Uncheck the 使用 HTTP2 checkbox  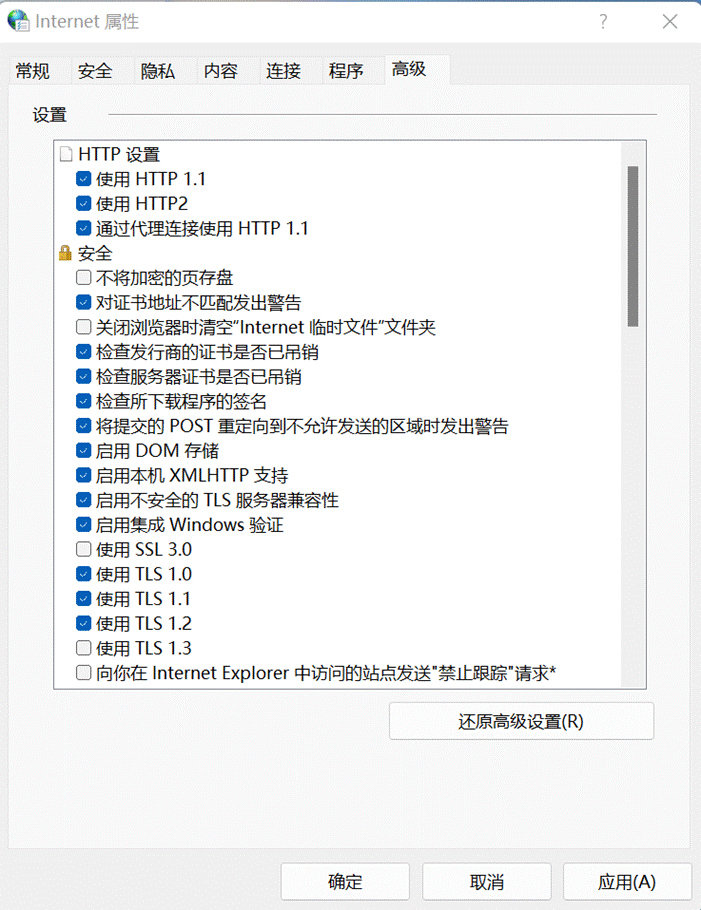coord(84,204)
